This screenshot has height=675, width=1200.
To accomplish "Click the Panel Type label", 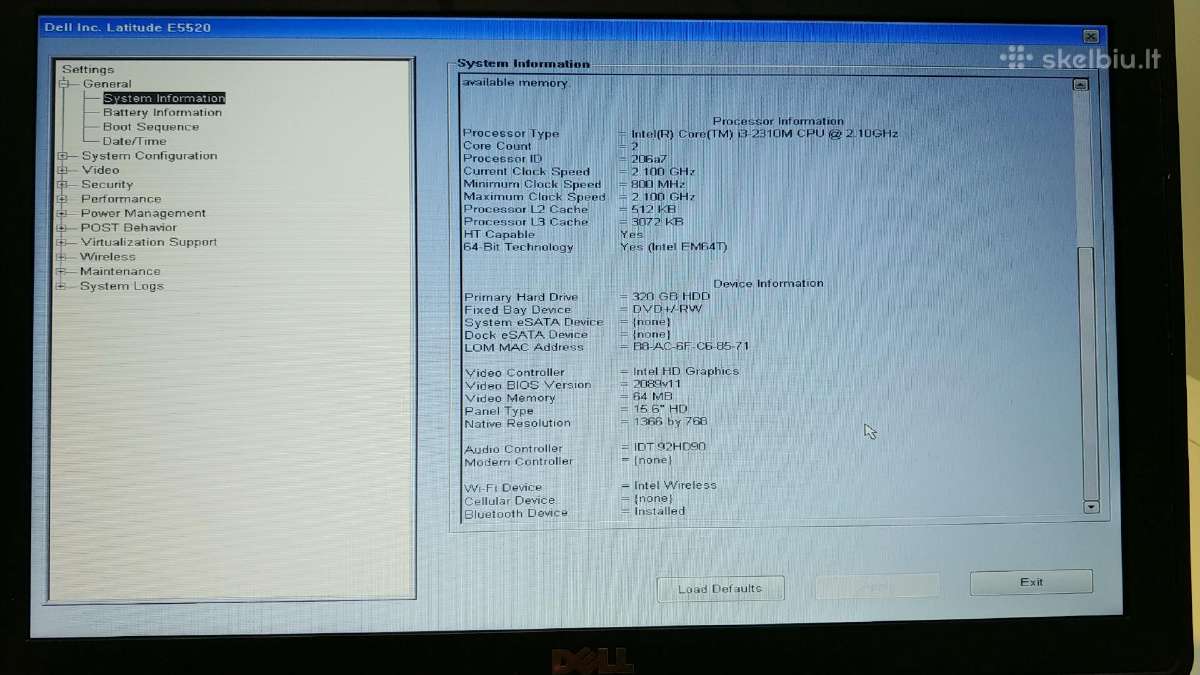I will pos(499,411).
